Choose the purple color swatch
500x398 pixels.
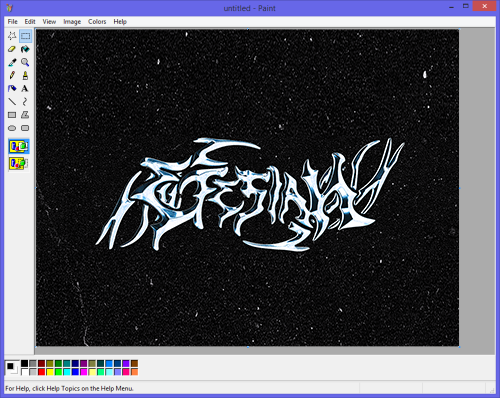(x=84, y=363)
